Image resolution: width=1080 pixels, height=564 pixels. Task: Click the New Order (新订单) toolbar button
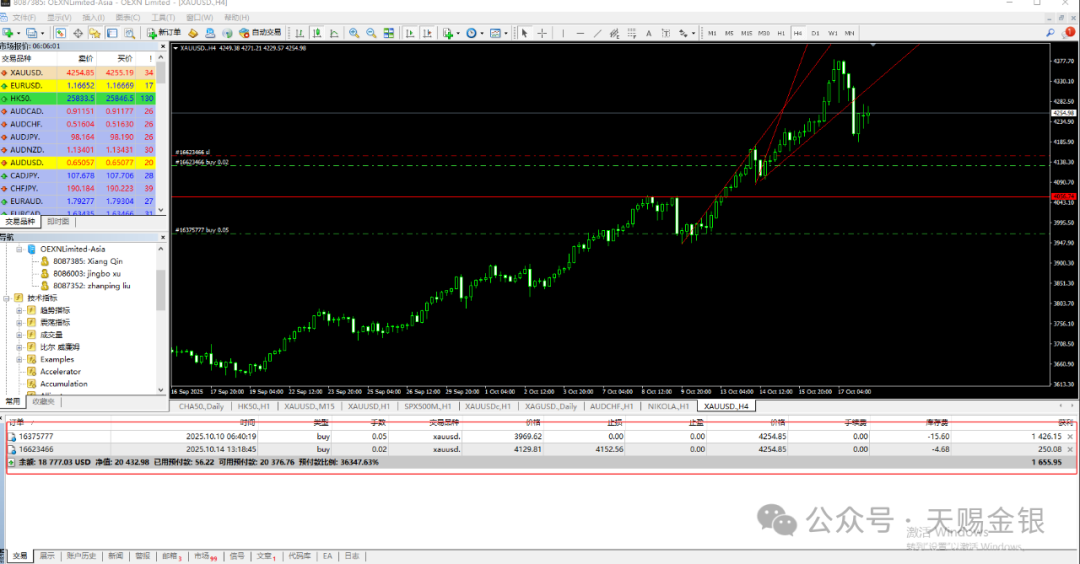[168, 33]
